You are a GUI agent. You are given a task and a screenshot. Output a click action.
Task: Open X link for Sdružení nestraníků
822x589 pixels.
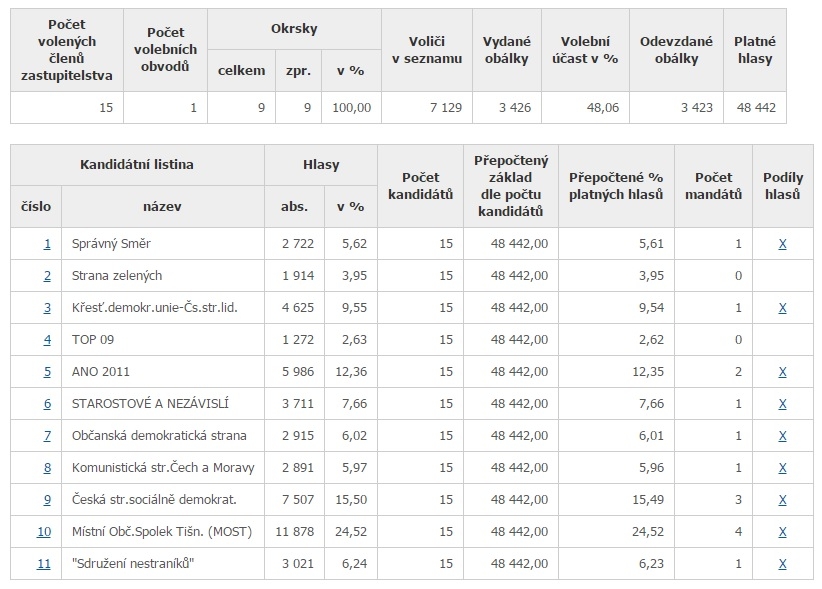[782, 564]
